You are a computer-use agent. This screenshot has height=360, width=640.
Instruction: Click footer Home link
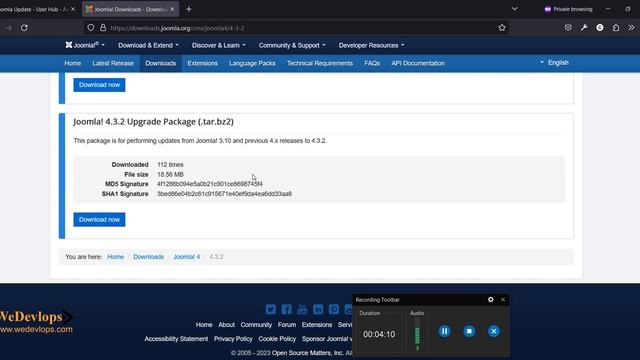pos(204,325)
